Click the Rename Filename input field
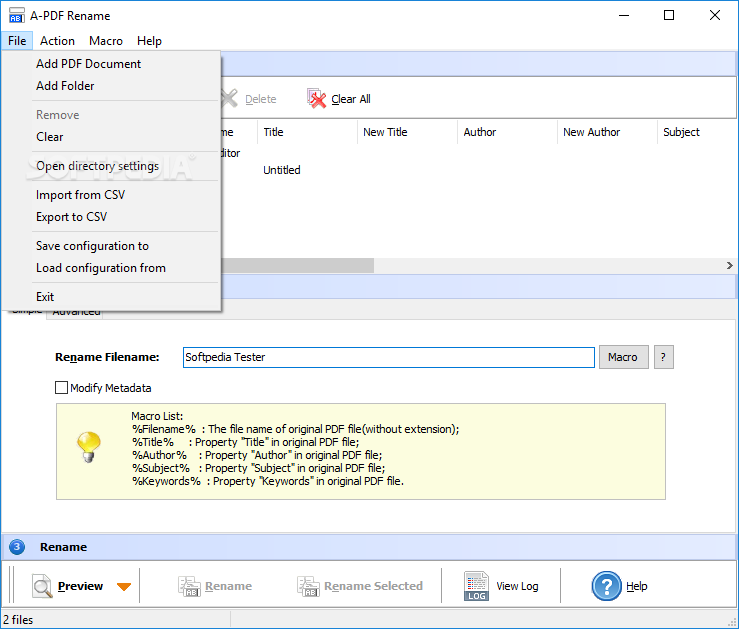This screenshot has width=739, height=629. click(x=389, y=357)
